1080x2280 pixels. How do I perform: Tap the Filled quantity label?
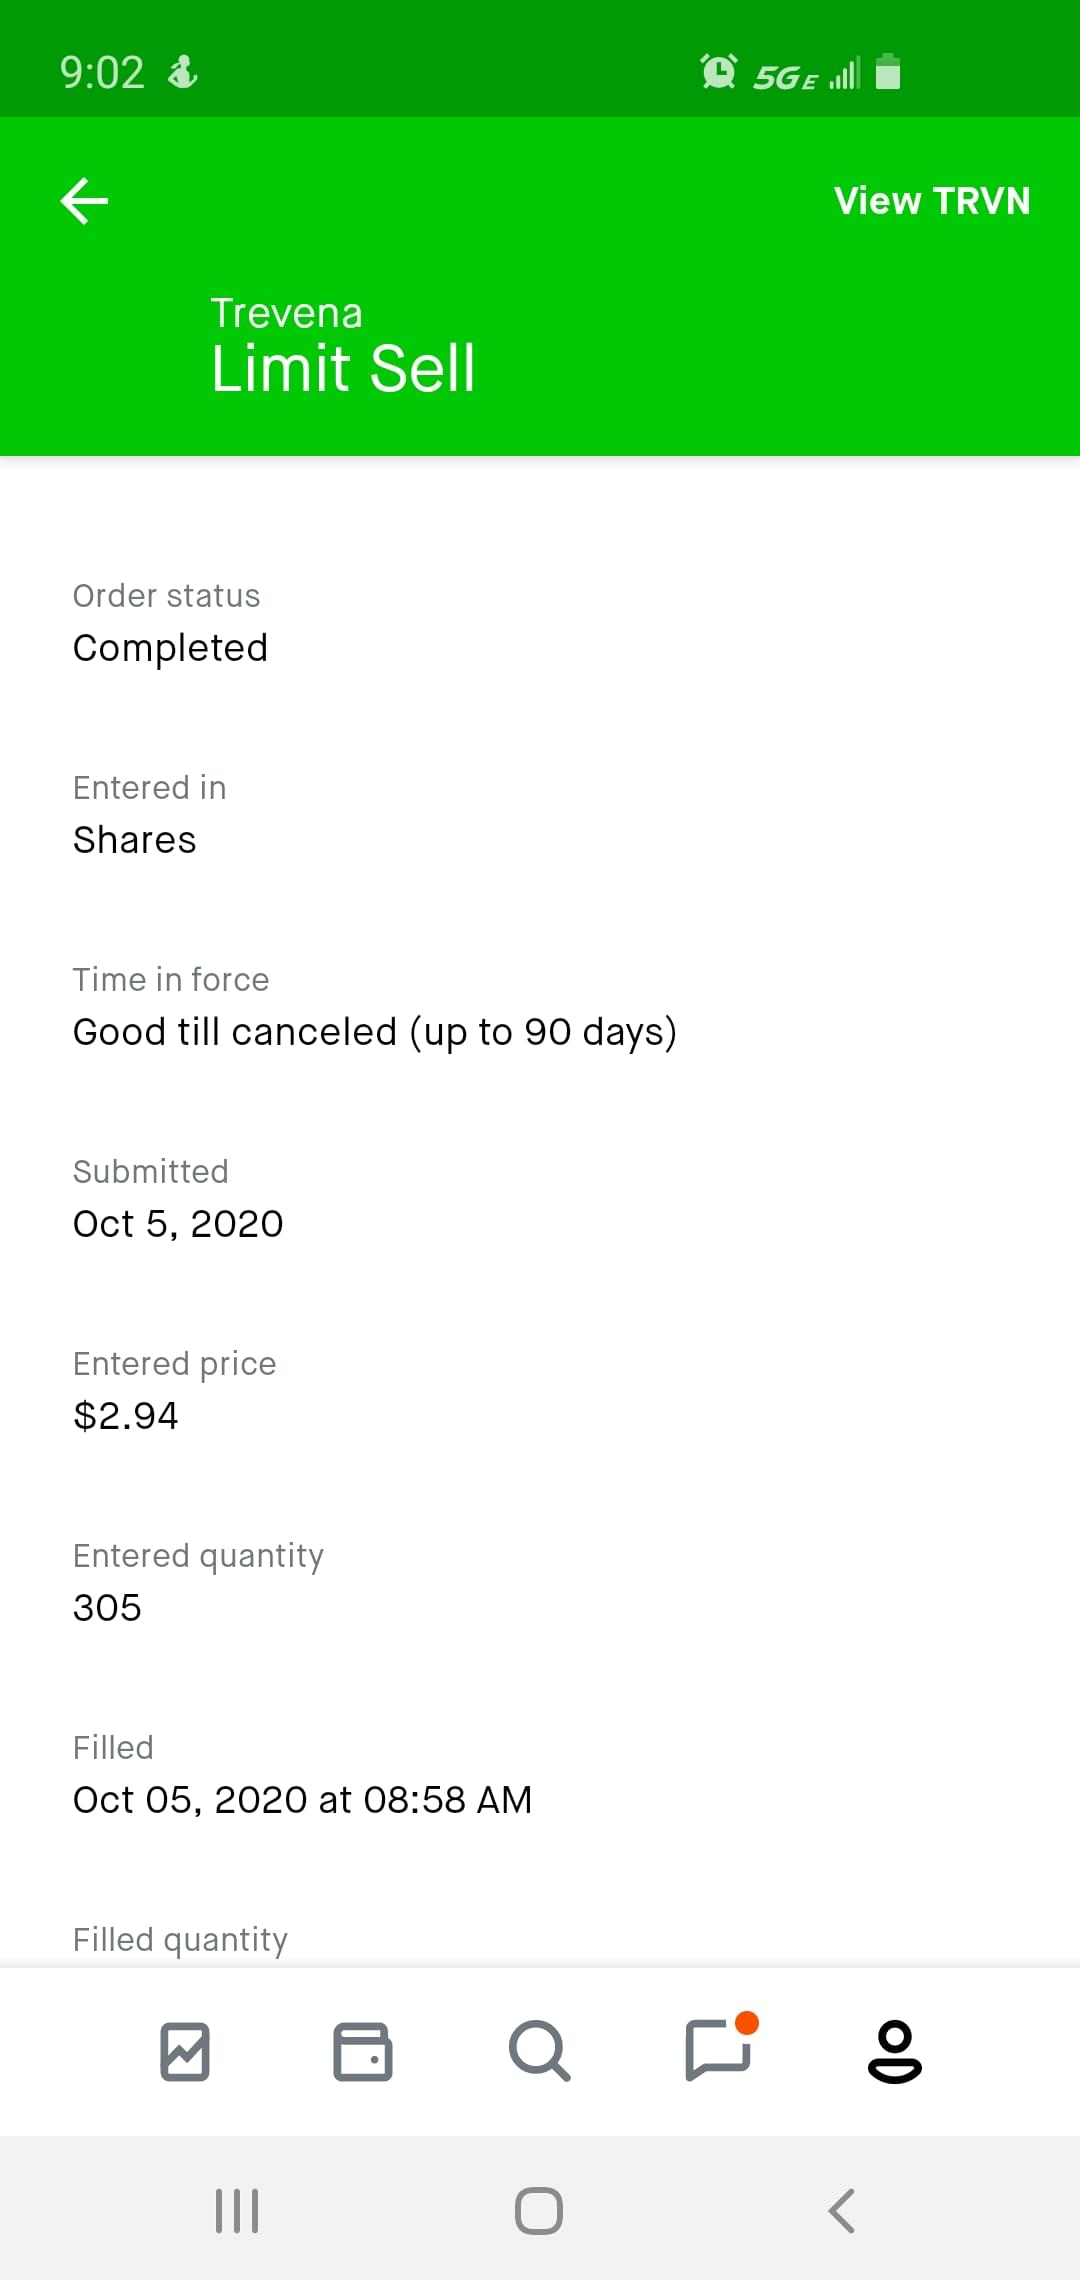(180, 1940)
